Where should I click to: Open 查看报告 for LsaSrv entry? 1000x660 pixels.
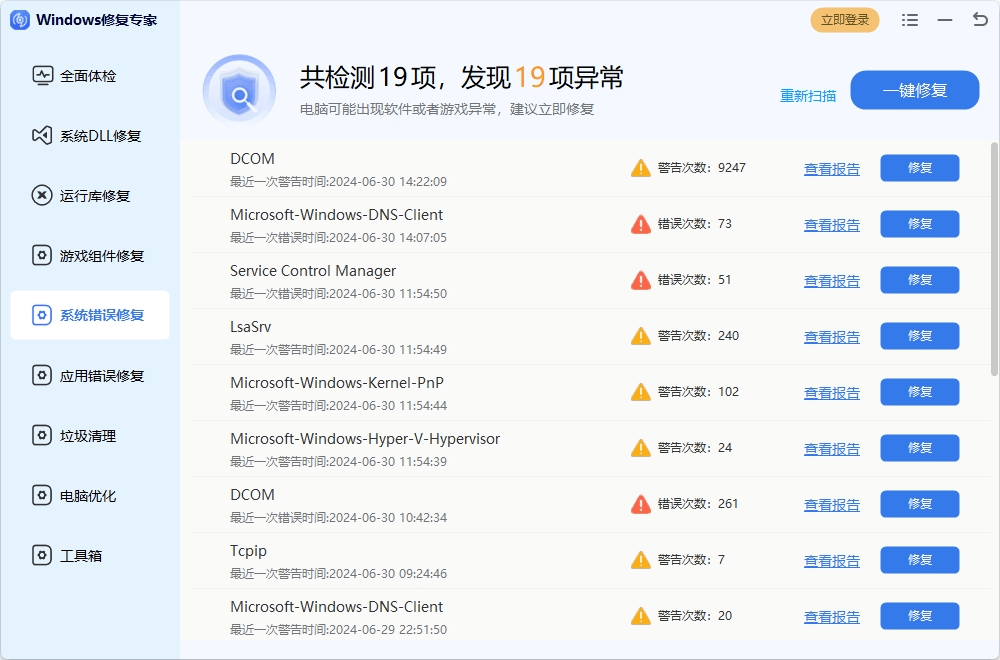tap(831, 337)
